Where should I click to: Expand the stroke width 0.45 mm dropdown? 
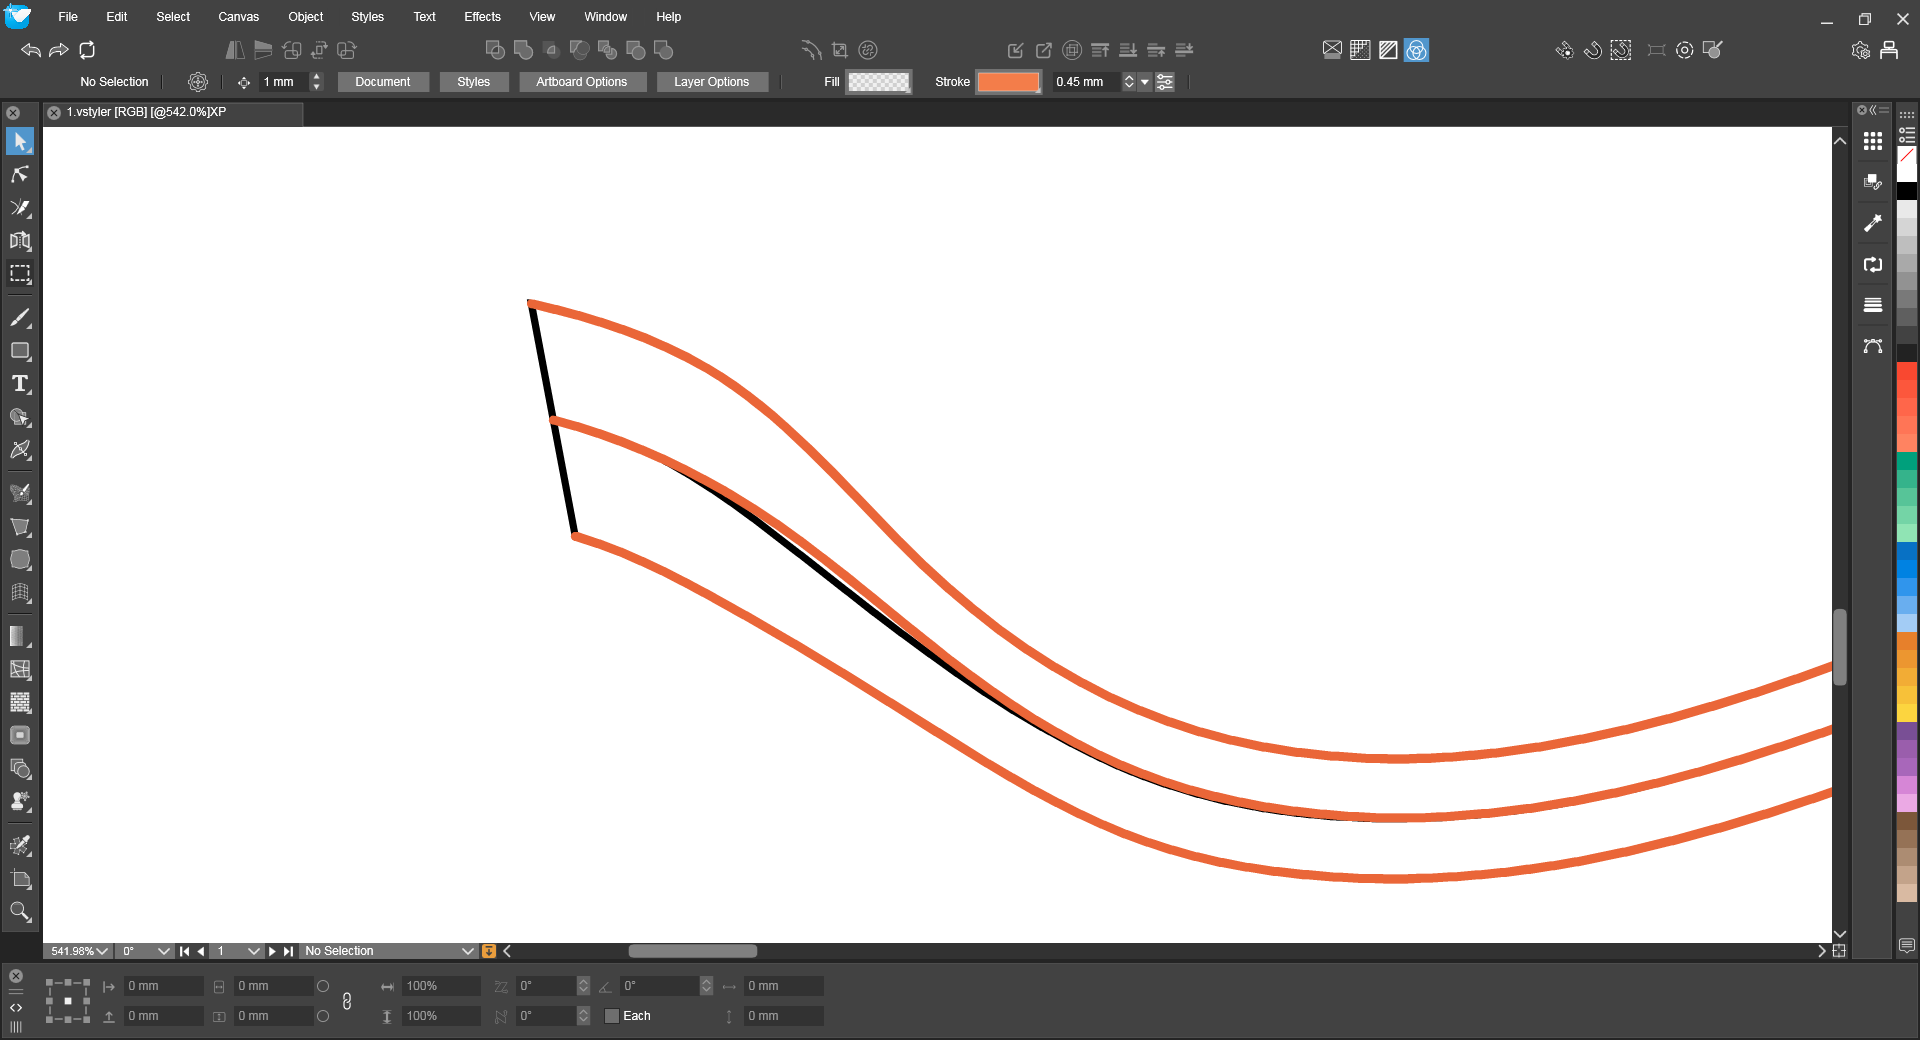click(x=1145, y=82)
